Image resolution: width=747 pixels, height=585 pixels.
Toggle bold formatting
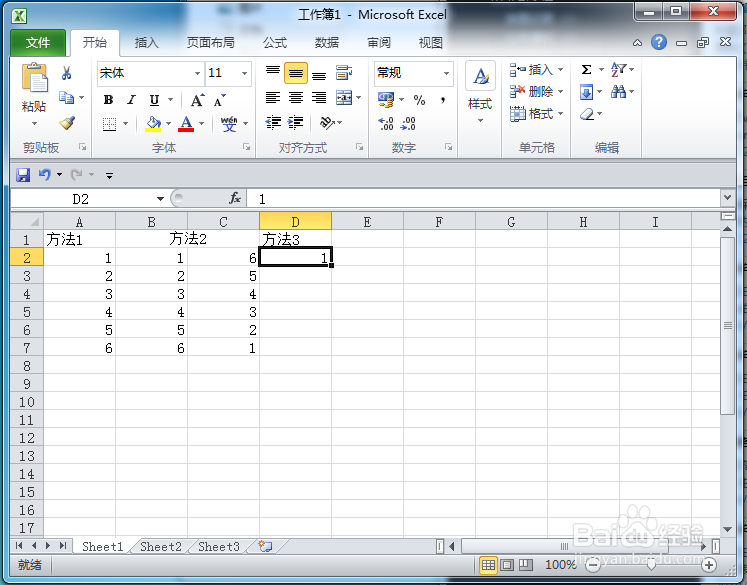tap(108, 100)
